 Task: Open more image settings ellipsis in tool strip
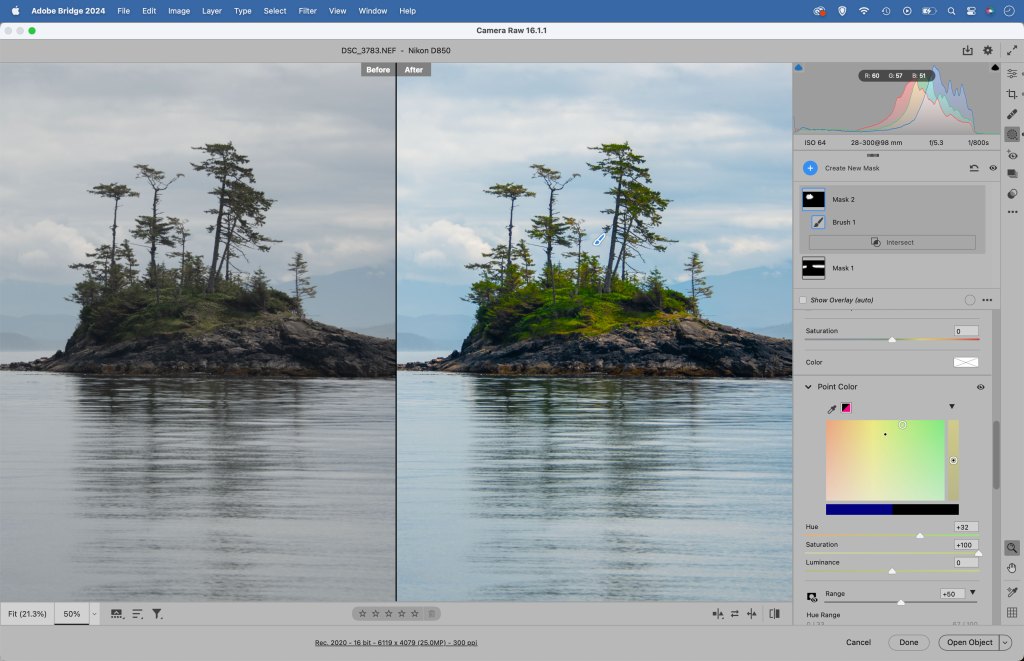click(1012, 212)
